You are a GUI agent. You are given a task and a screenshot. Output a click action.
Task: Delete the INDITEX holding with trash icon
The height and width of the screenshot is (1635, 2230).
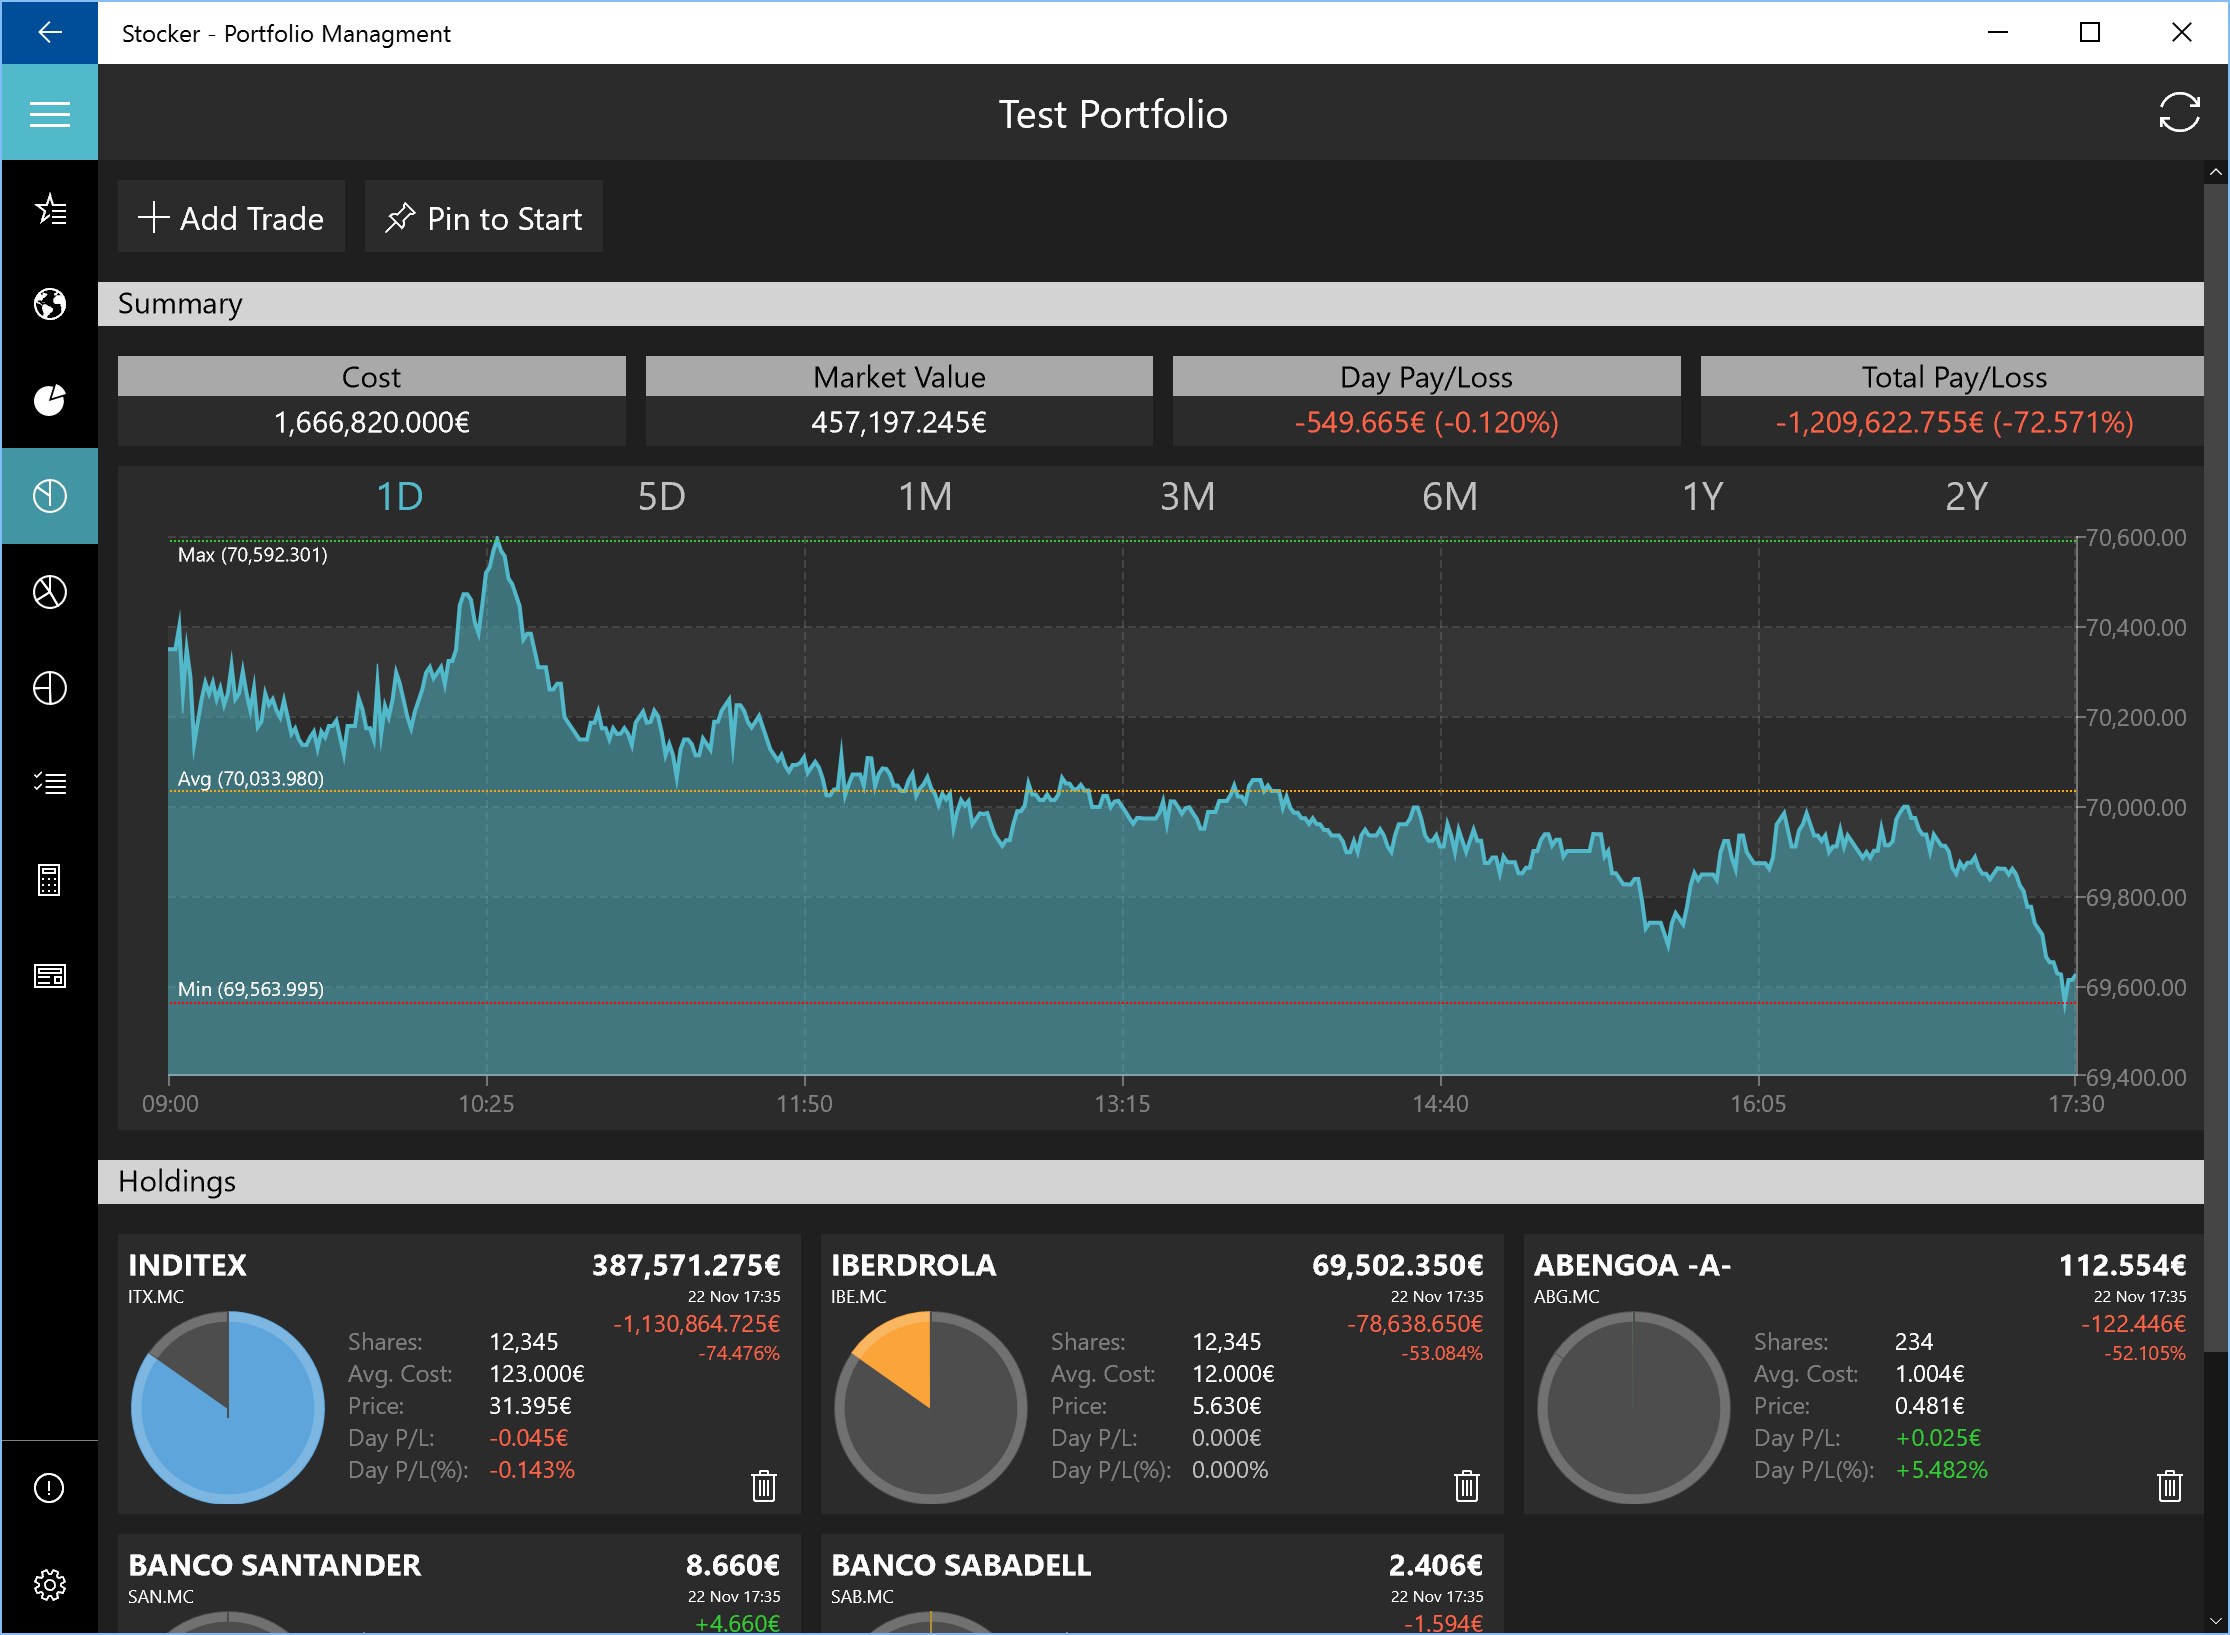click(x=763, y=1486)
